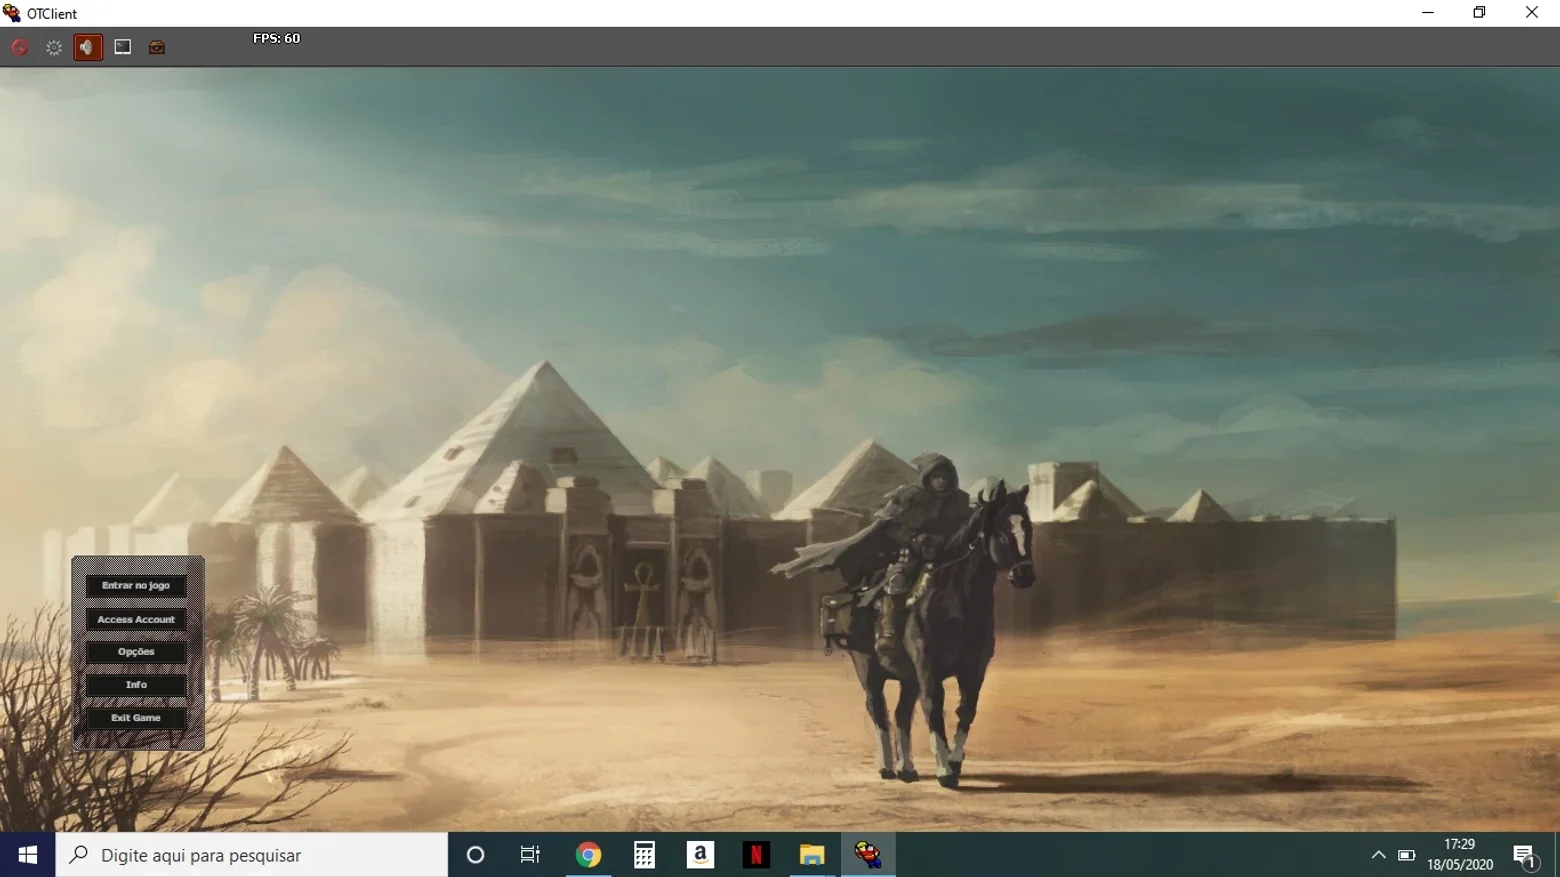Open Task View on the taskbar
This screenshot has width=1560, height=877.
[x=530, y=855]
